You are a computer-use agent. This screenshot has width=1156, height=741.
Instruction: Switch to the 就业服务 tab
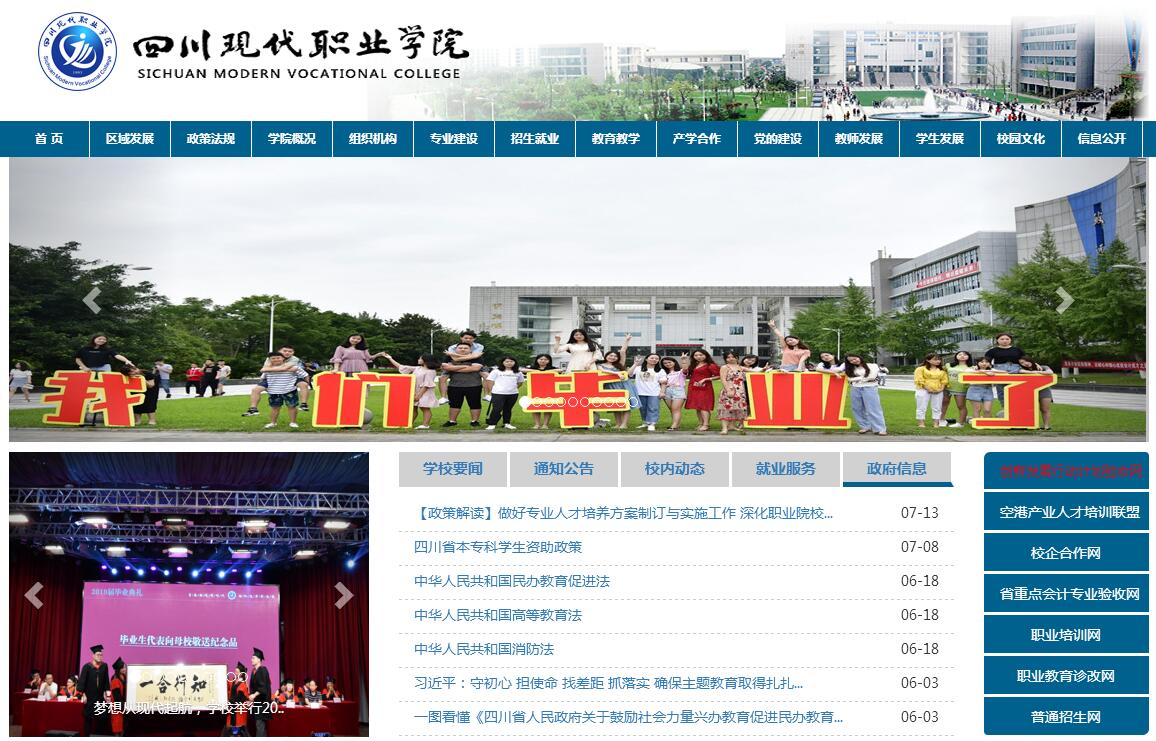785,468
